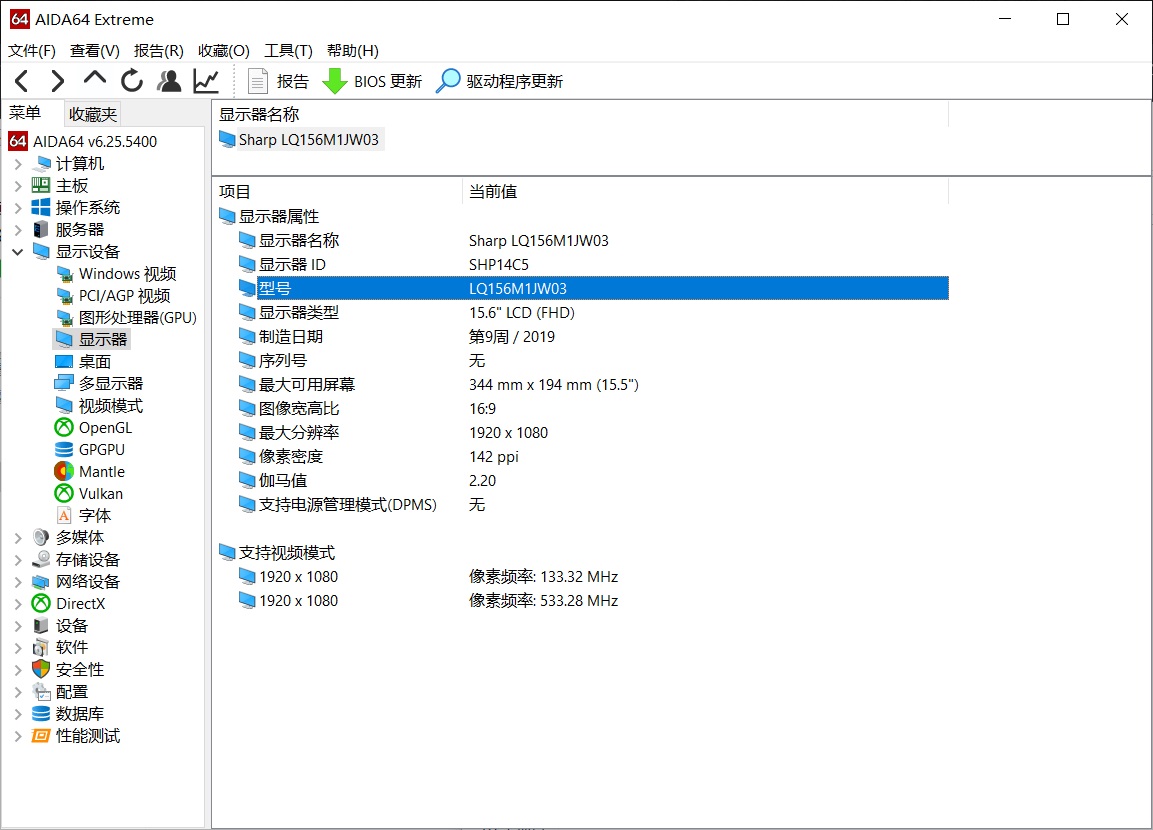The image size is (1153, 830).
Task: Expand the 主板 tree node
Action: [x=18, y=186]
